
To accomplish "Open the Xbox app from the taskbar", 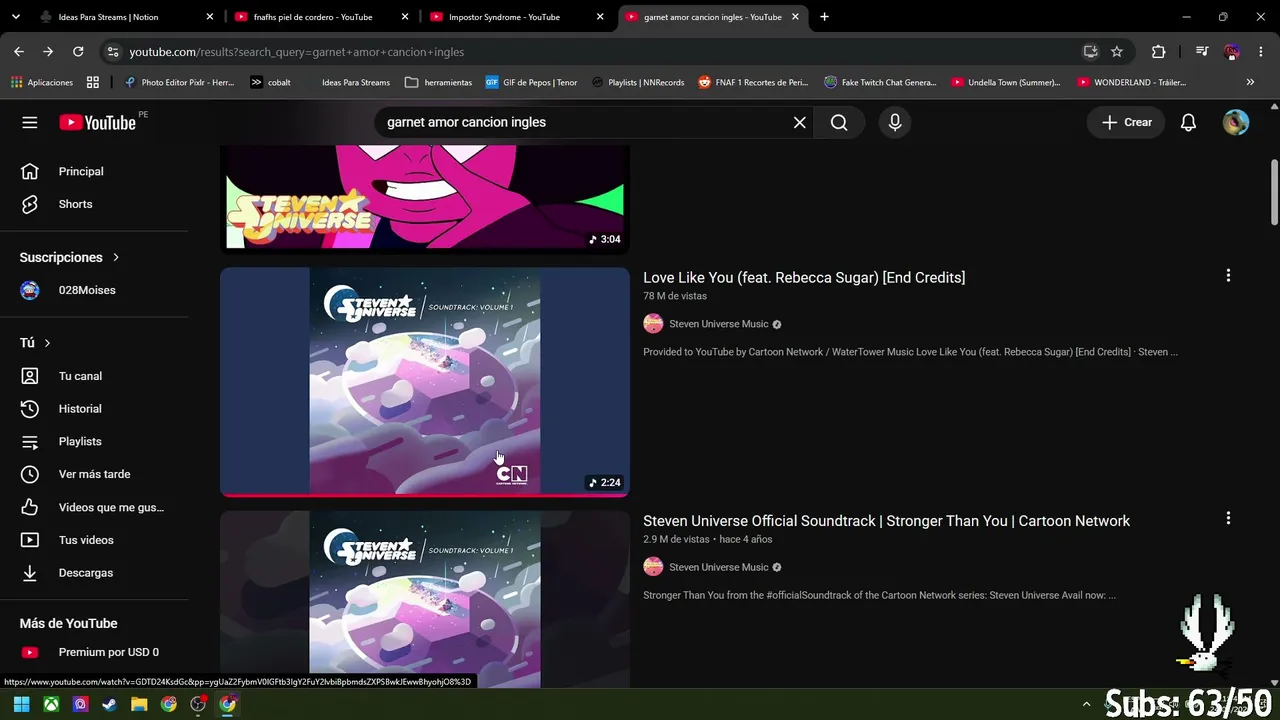I will pyautogui.click(x=51, y=704).
